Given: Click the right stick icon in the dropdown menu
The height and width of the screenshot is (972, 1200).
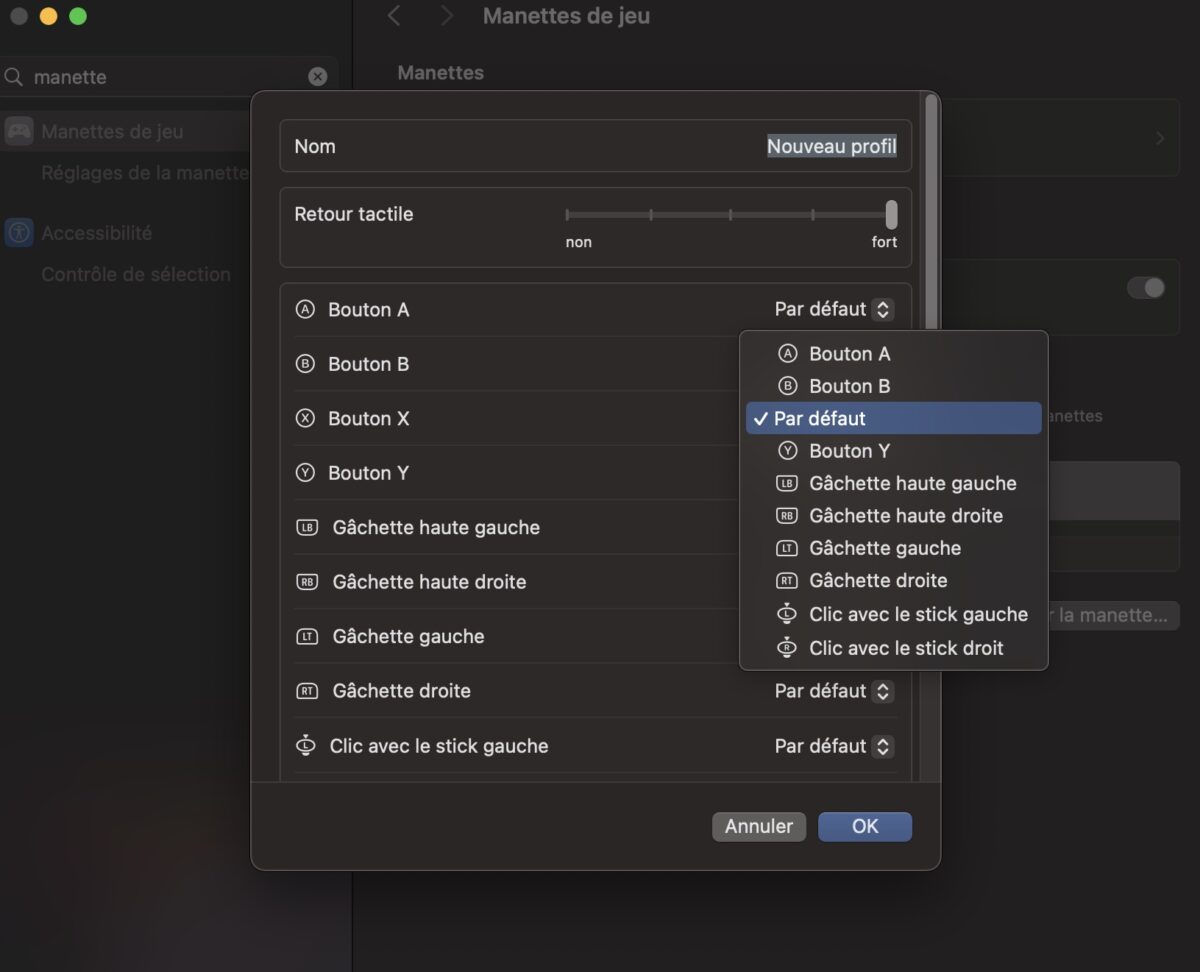Looking at the screenshot, I should [x=787, y=647].
